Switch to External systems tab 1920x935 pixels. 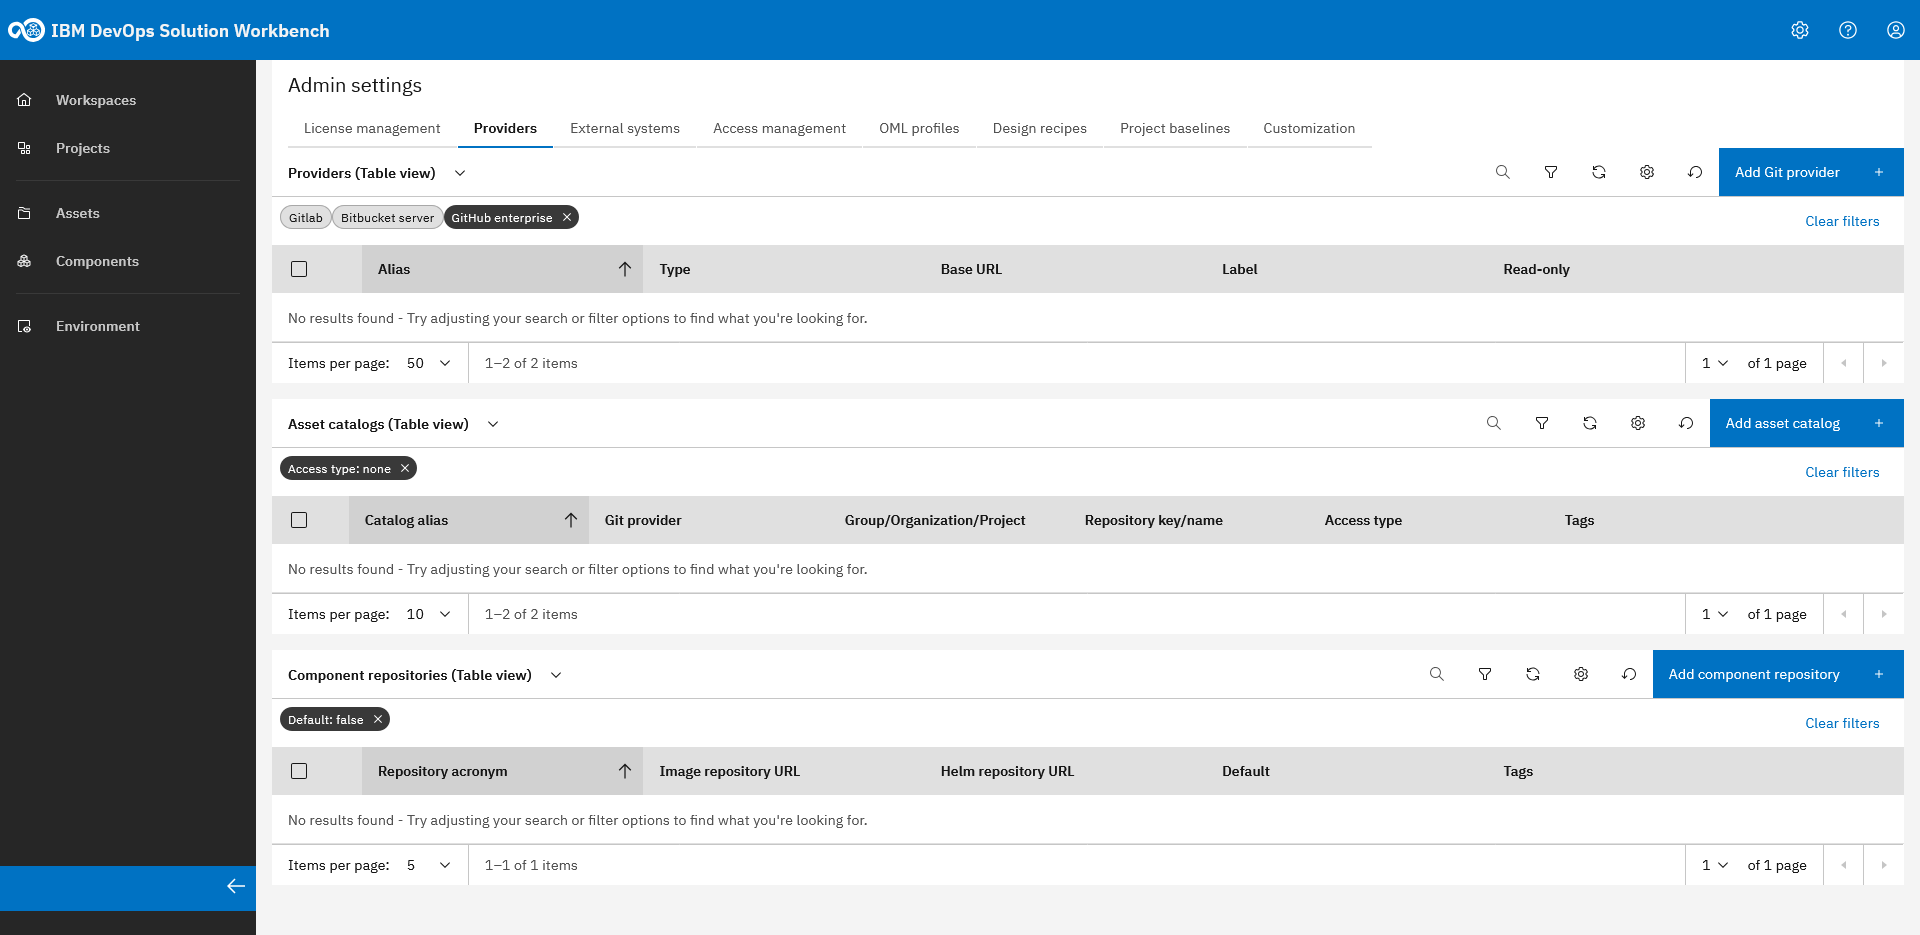pyautogui.click(x=625, y=128)
